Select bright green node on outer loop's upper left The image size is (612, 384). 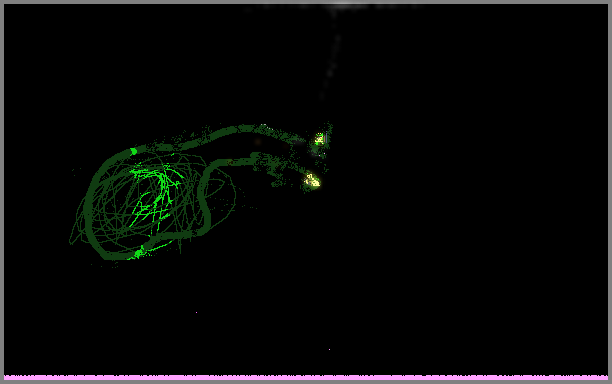pyautogui.click(x=133, y=151)
